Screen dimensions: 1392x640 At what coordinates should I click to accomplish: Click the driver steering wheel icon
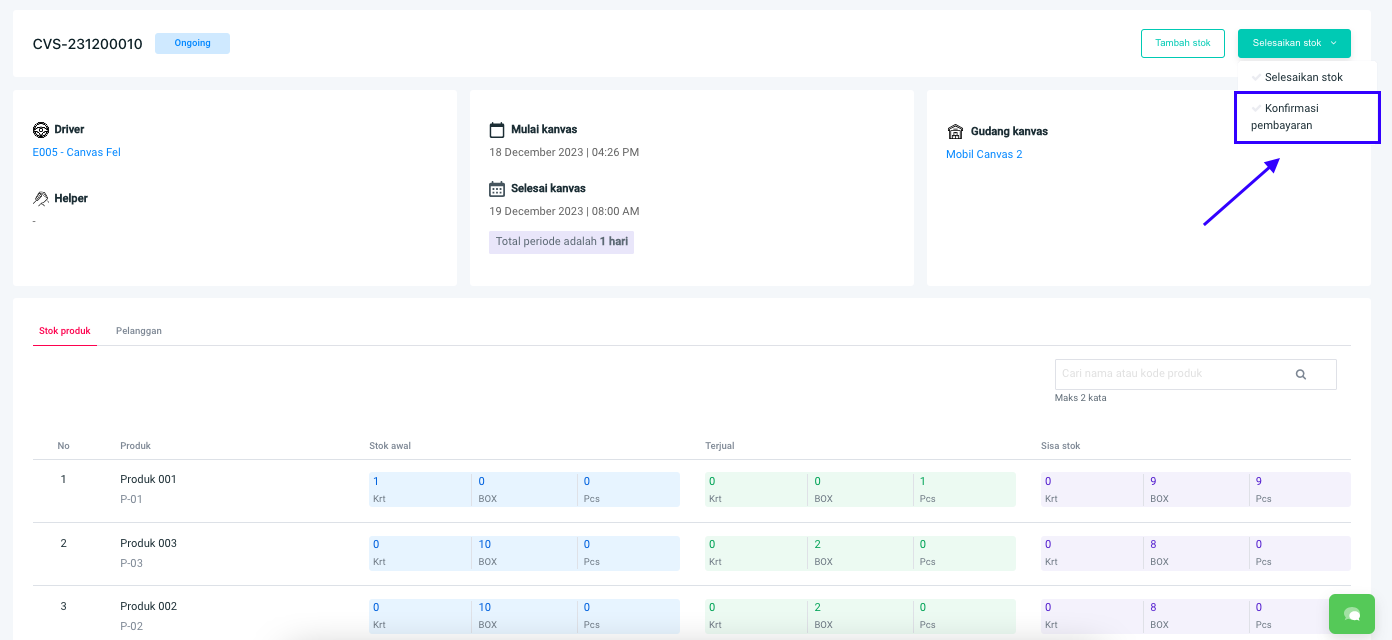coord(41,130)
